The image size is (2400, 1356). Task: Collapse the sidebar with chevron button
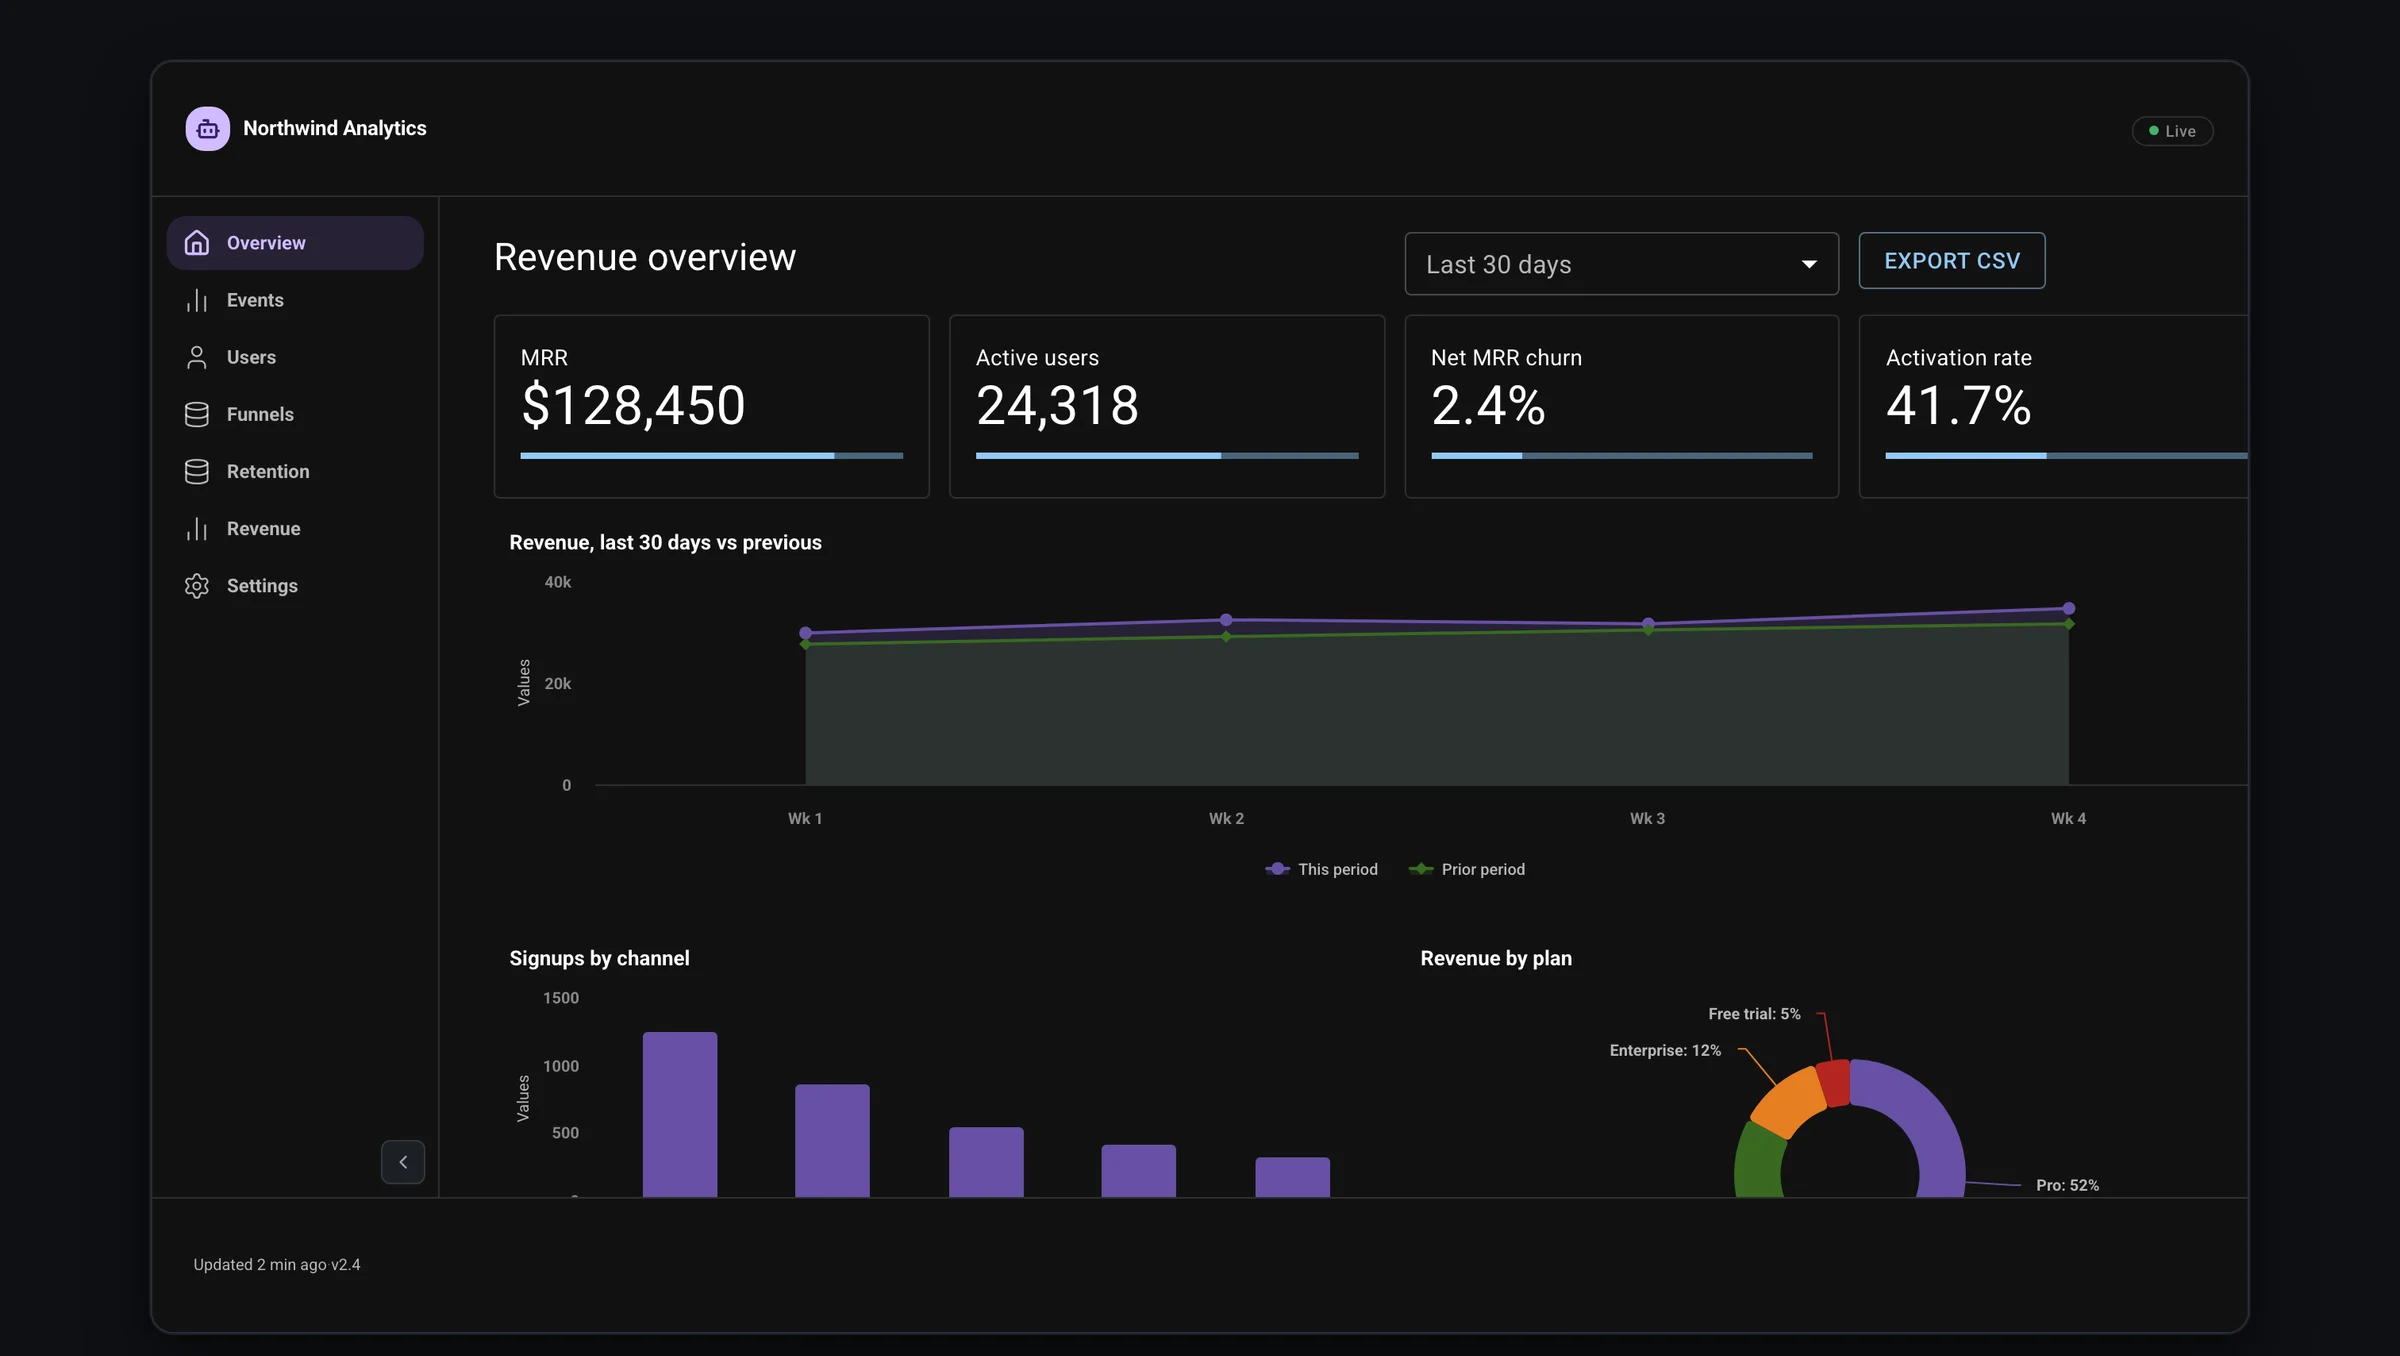(x=403, y=1162)
